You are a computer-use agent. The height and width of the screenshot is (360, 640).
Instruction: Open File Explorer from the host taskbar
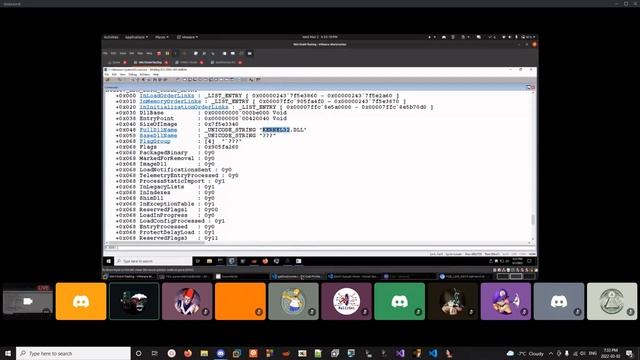point(204,353)
